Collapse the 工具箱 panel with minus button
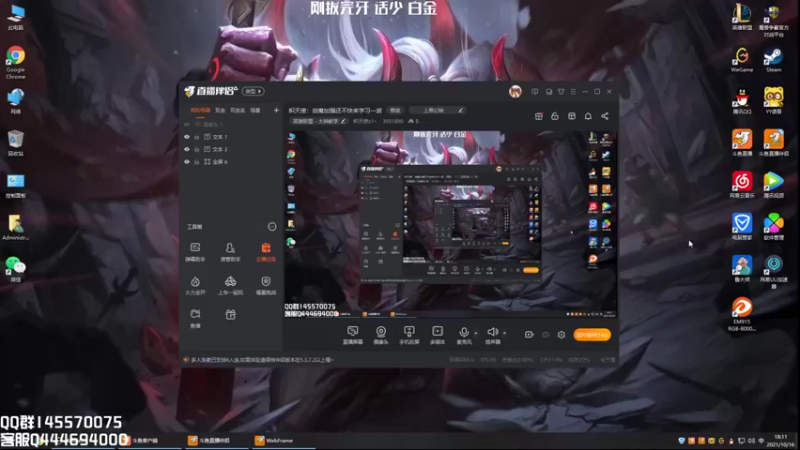Viewport: 800px width, 450px height. [272, 227]
